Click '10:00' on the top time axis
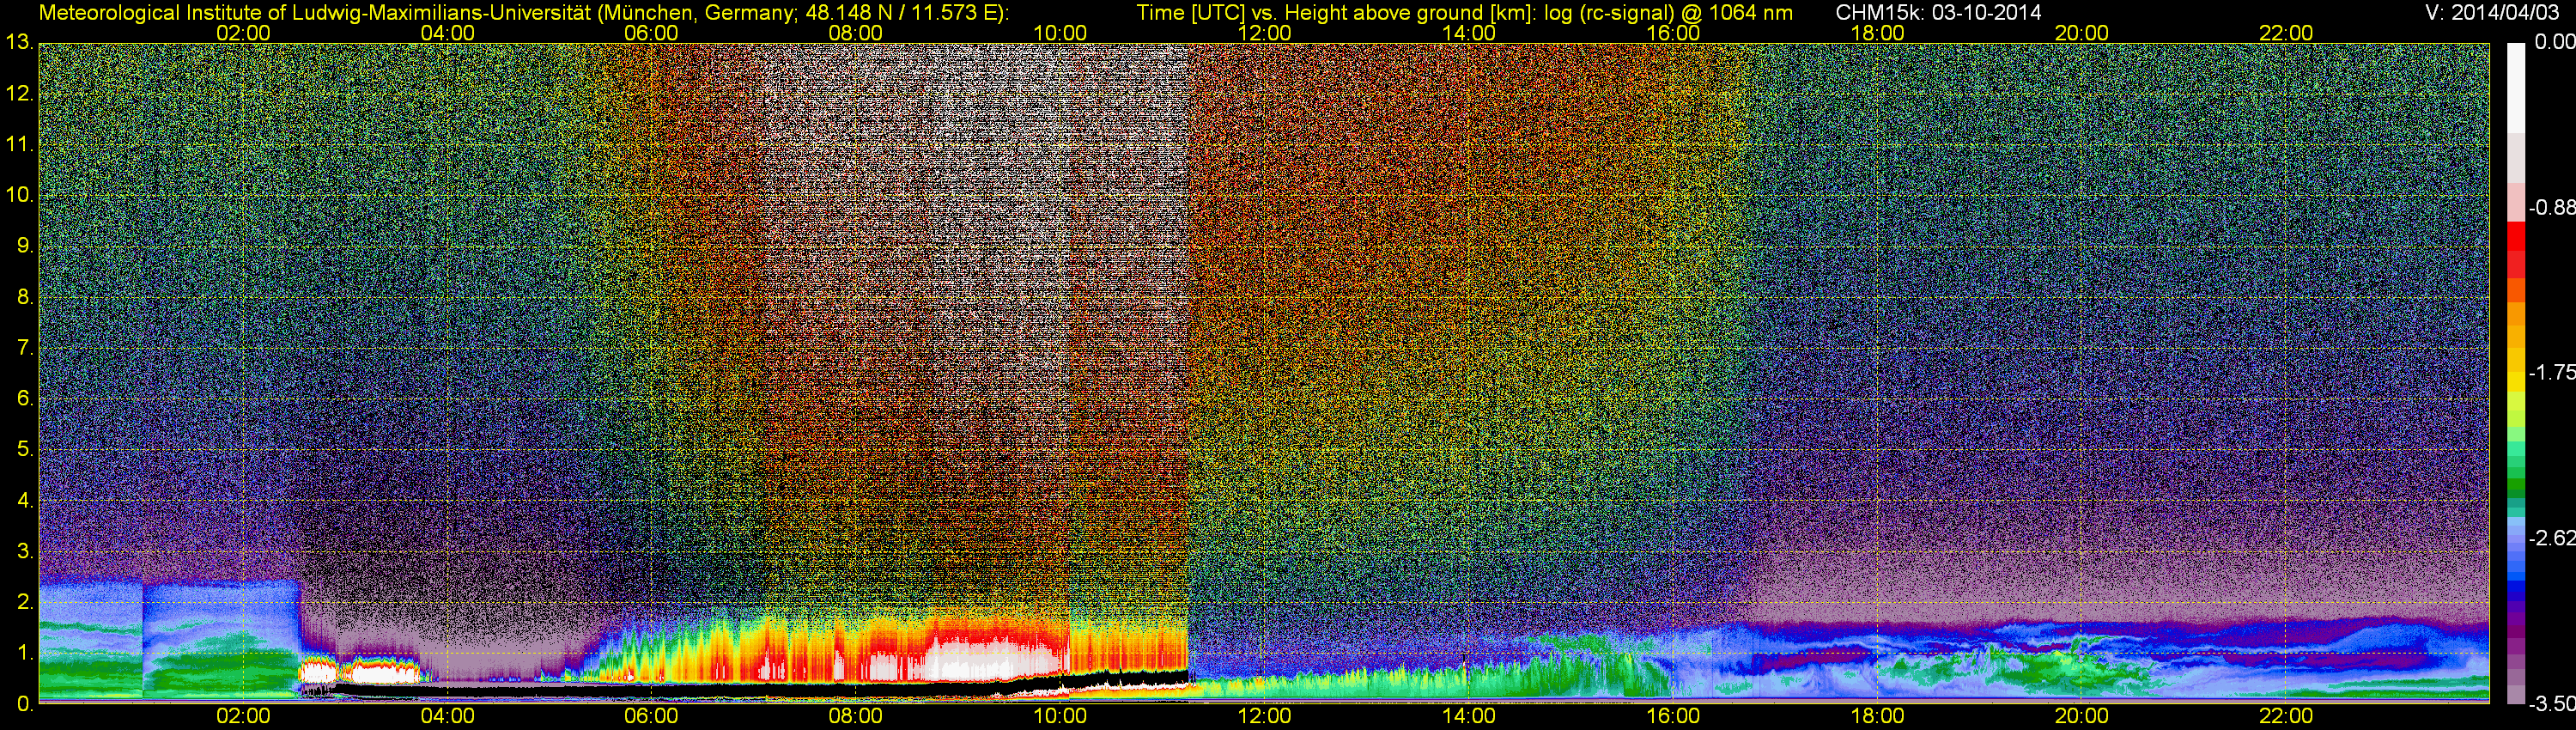The height and width of the screenshot is (730, 2576). pyautogui.click(x=1060, y=33)
